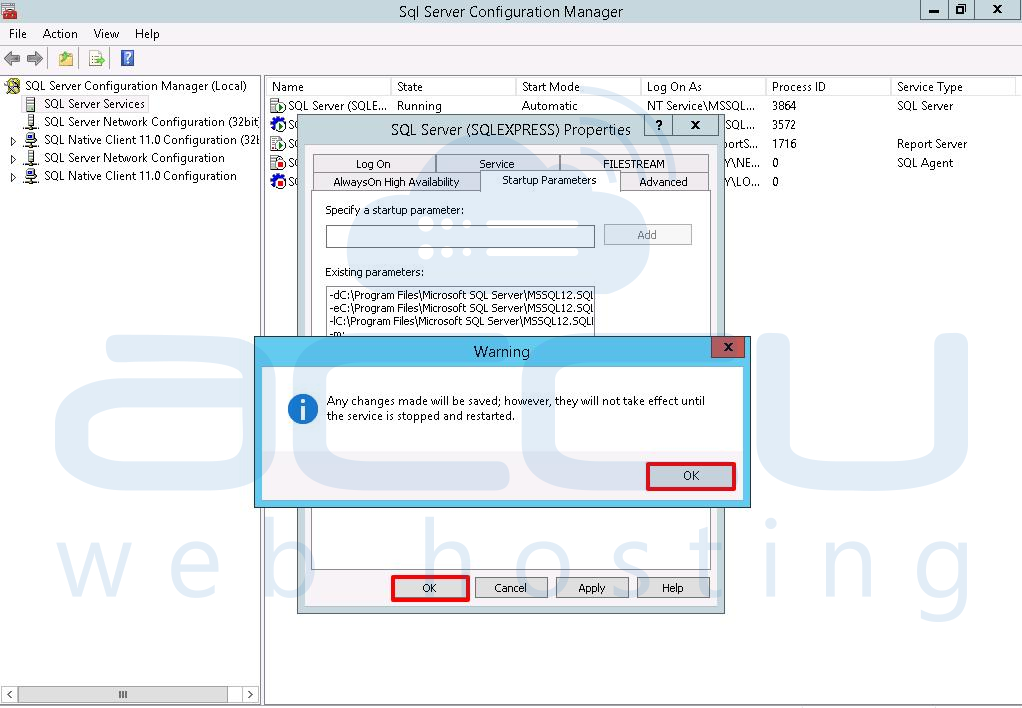Switch to the Service tab
This screenshot has height=708, width=1022.
coord(497,164)
